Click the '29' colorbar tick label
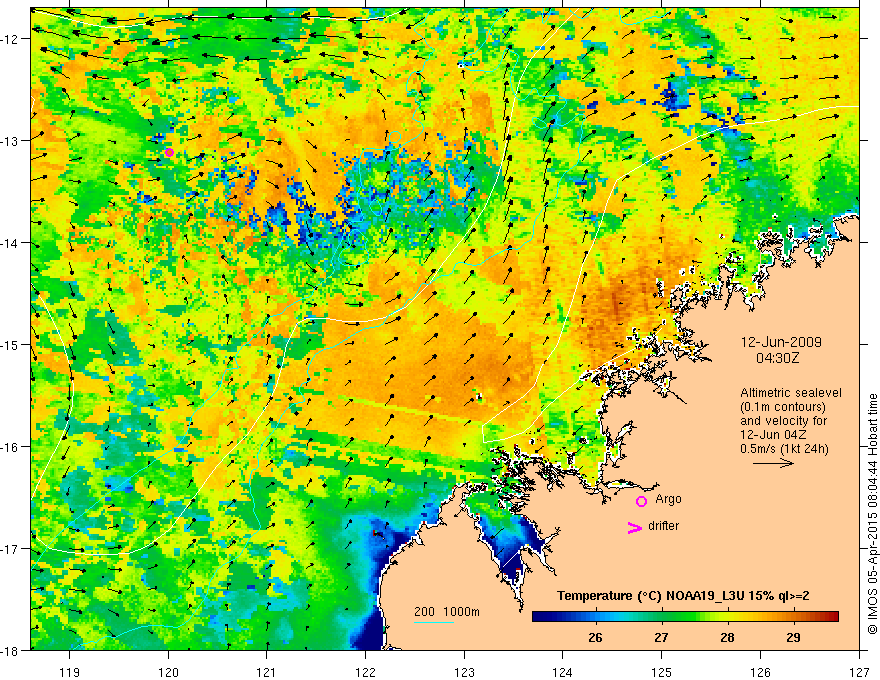The height and width of the screenshot is (680, 880). tap(793, 637)
